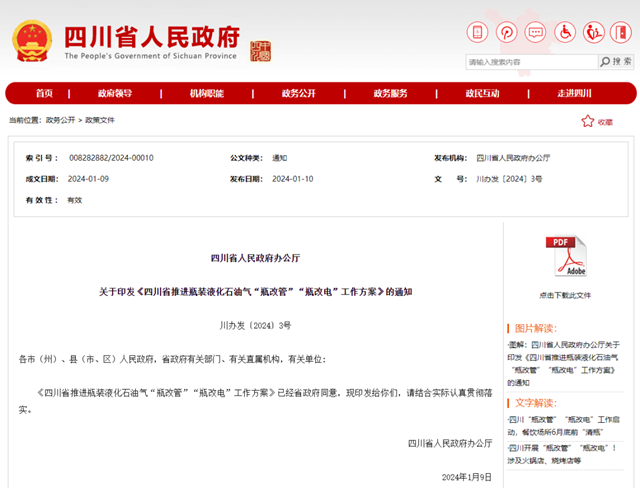Select 公文种类 value 通知
The width and height of the screenshot is (640, 488).
click(280, 158)
